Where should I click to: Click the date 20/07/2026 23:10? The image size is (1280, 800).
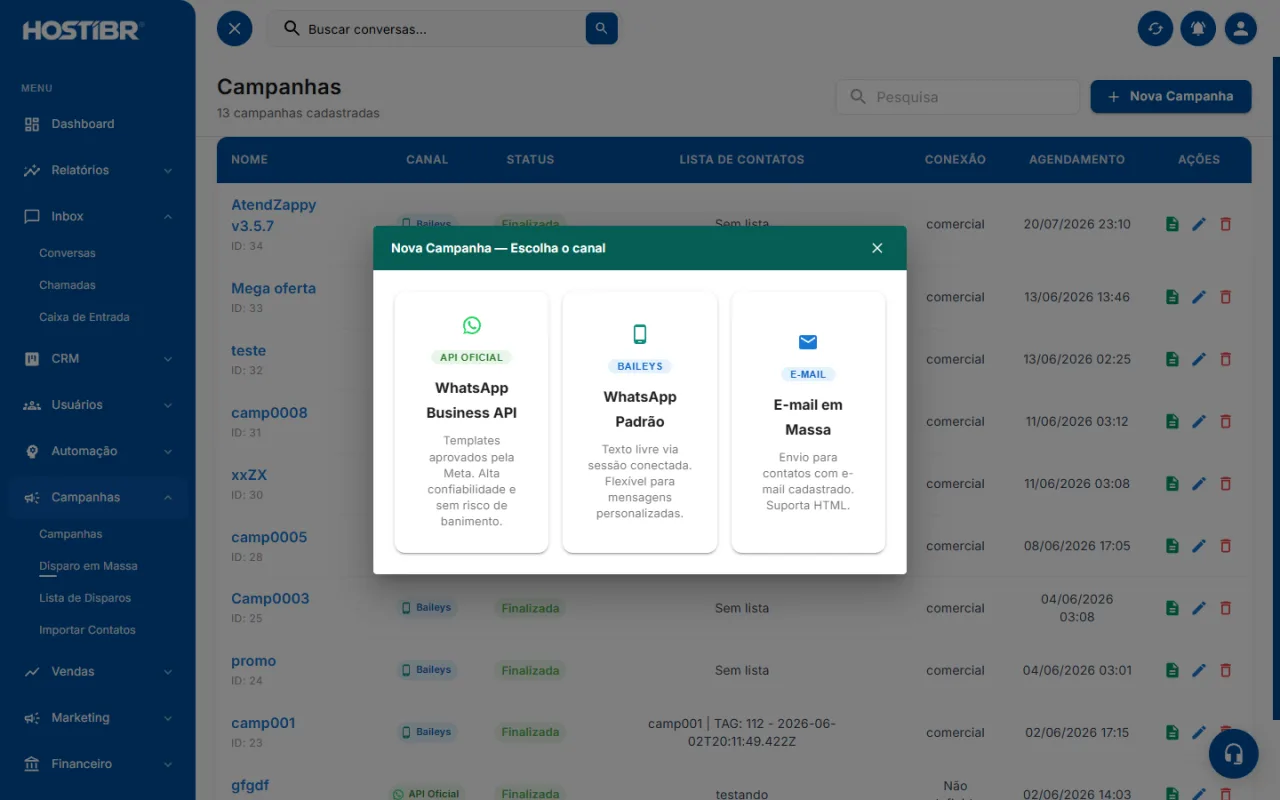(x=1077, y=224)
